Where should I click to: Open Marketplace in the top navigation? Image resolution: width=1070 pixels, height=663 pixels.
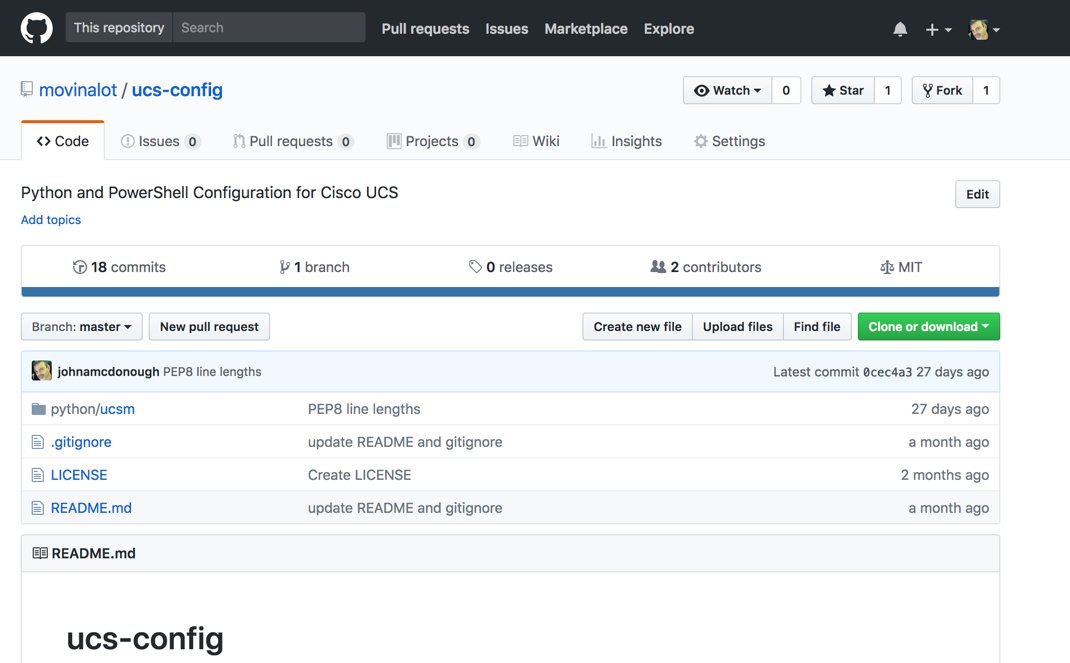pos(585,29)
